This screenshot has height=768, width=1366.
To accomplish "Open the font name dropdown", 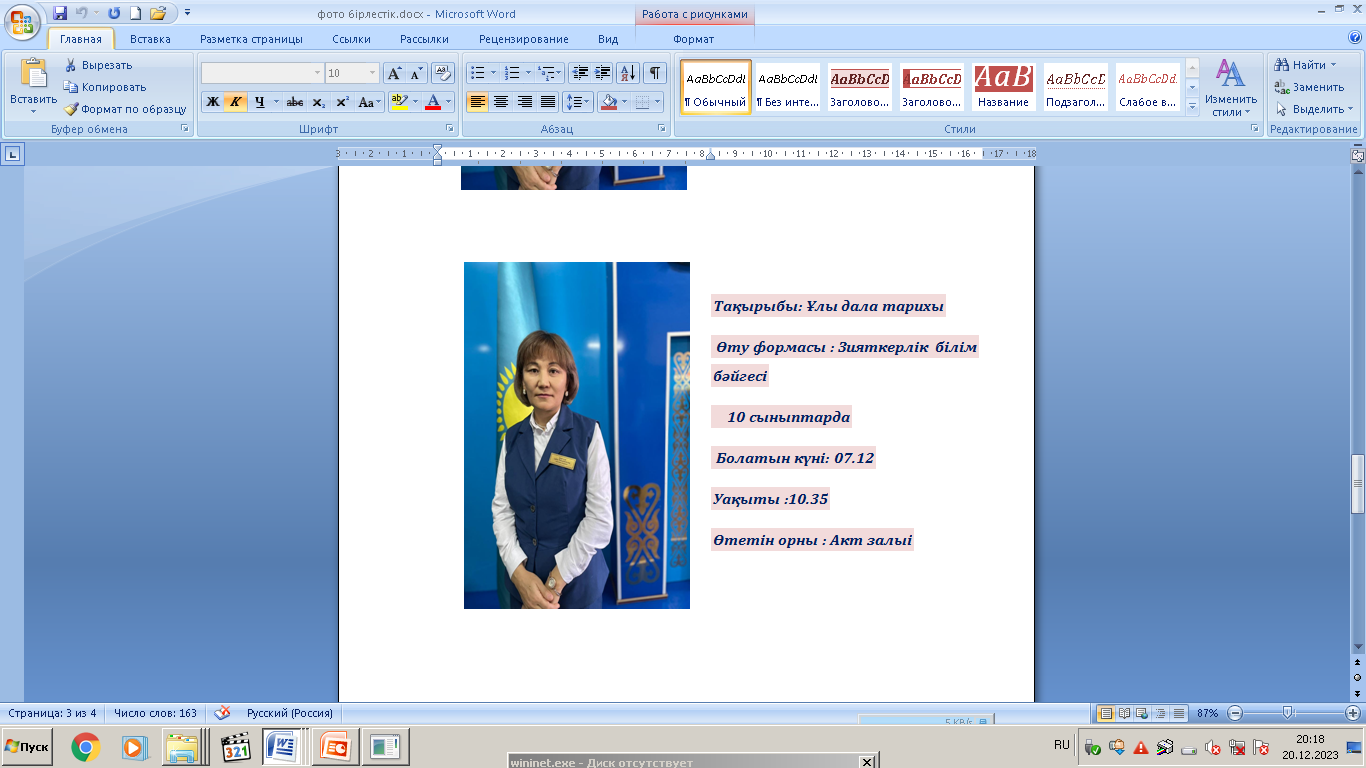I will 318,73.
